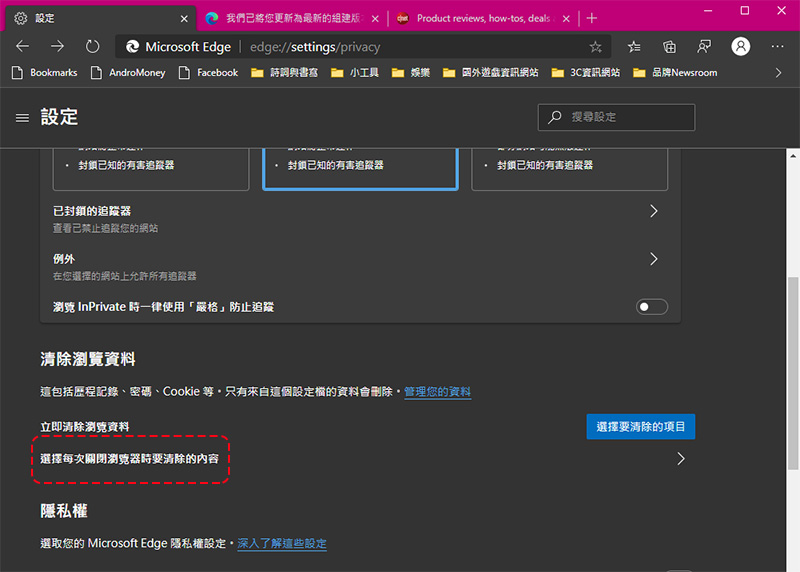
Task: Expand the 例外 exceptions section
Action: pyautogui.click(x=653, y=259)
